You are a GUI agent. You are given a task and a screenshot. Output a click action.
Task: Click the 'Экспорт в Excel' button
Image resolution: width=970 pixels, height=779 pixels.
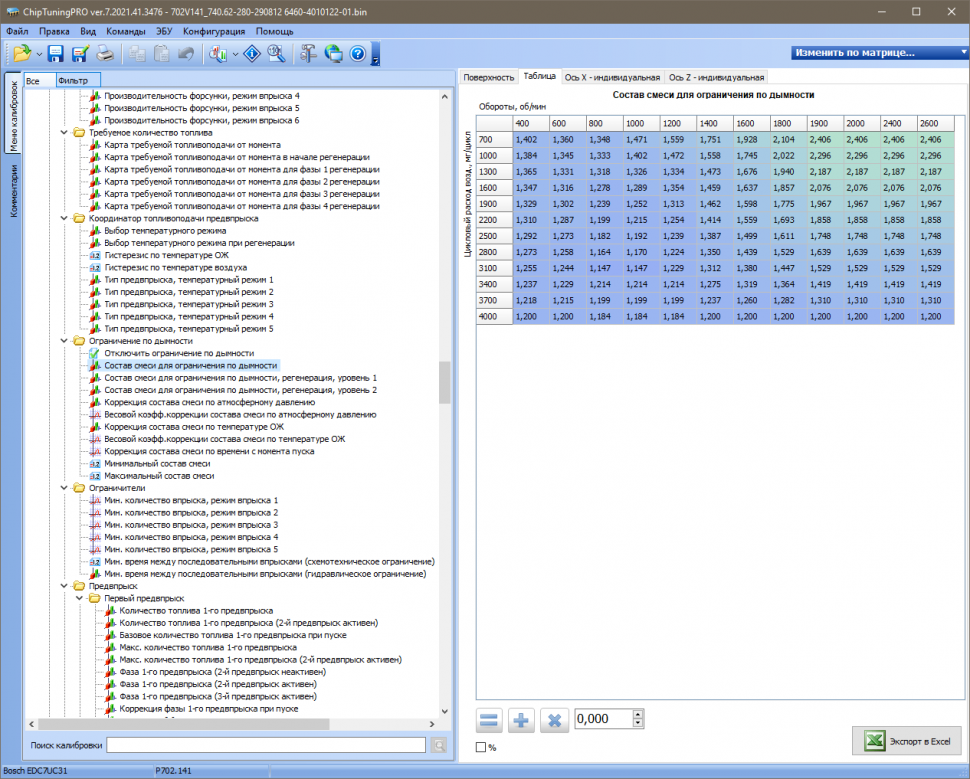coord(905,741)
